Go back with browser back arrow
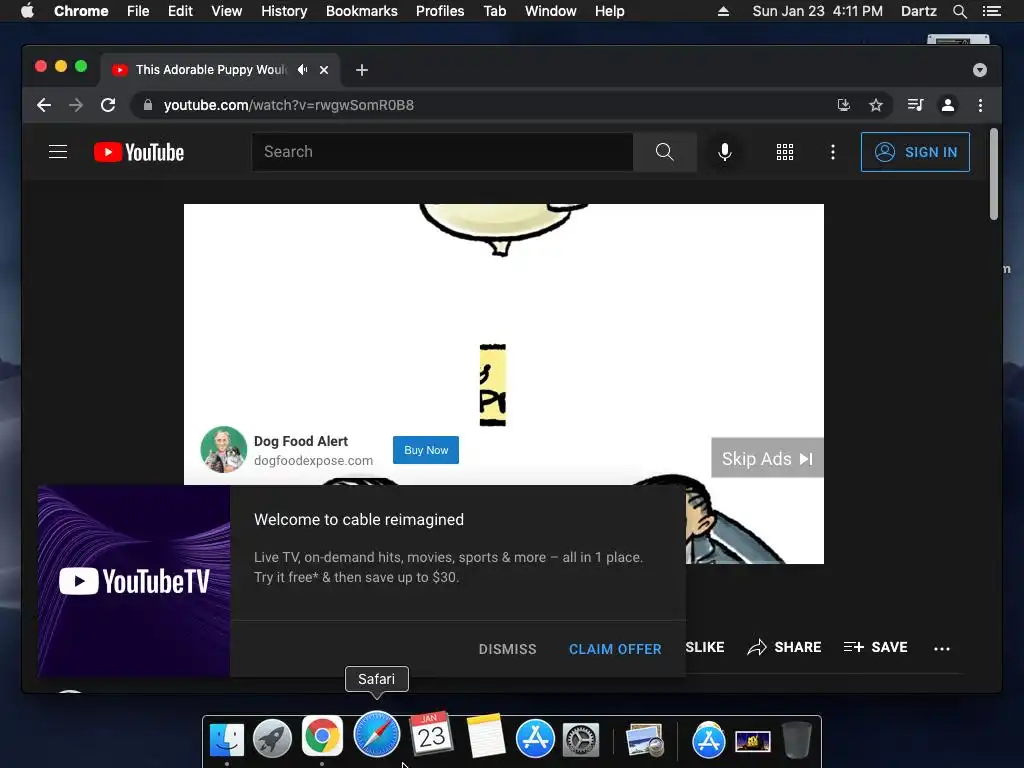The height and width of the screenshot is (768, 1024). tap(44, 105)
